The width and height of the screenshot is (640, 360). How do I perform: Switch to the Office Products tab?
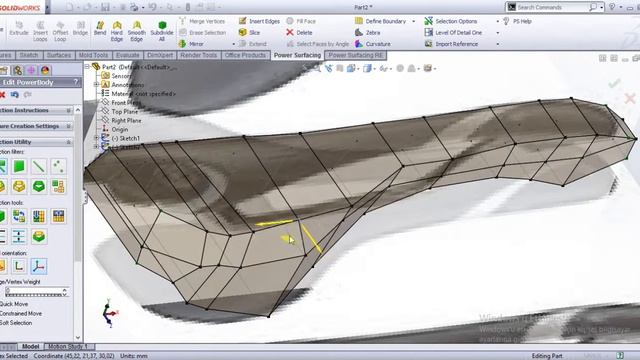[245, 55]
